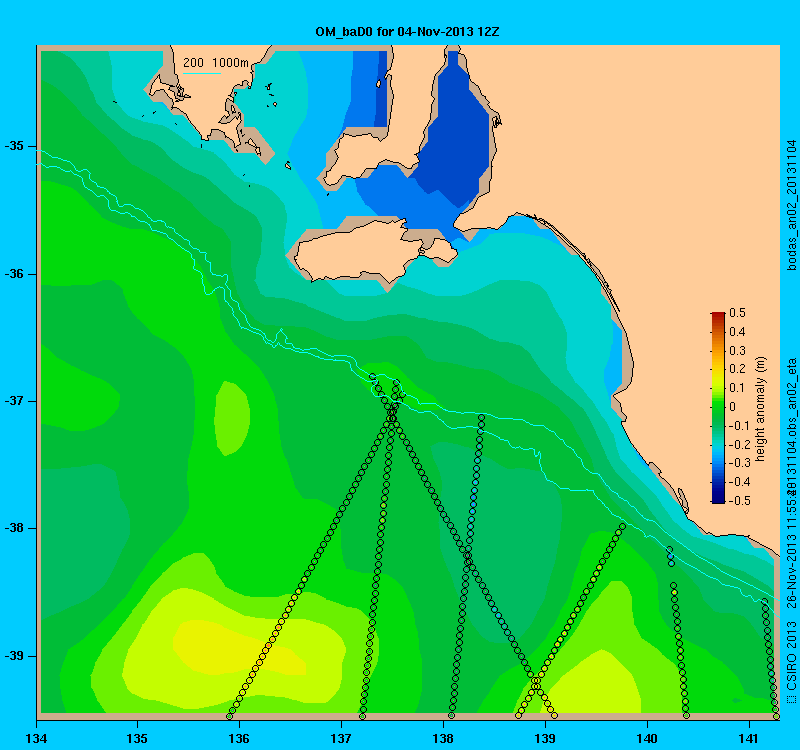Click the latitude axis label '-36'
800x750 pixels.
(x=14, y=274)
